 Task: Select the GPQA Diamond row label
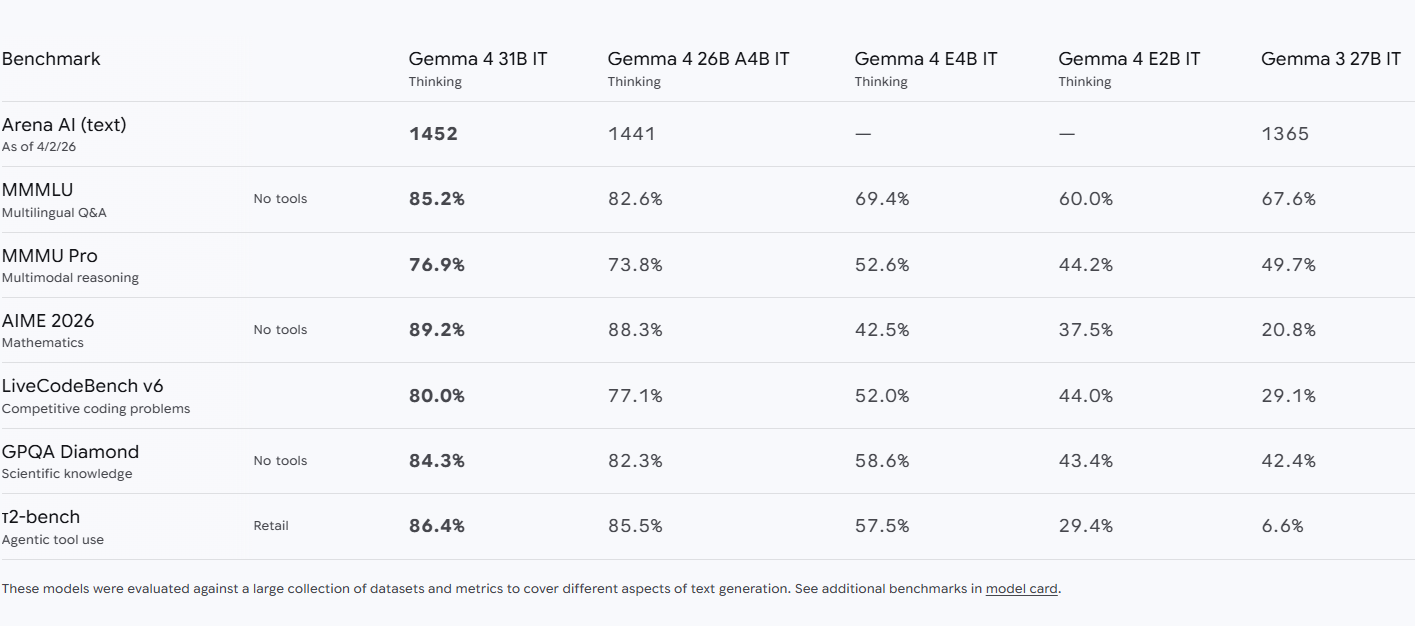tap(70, 452)
